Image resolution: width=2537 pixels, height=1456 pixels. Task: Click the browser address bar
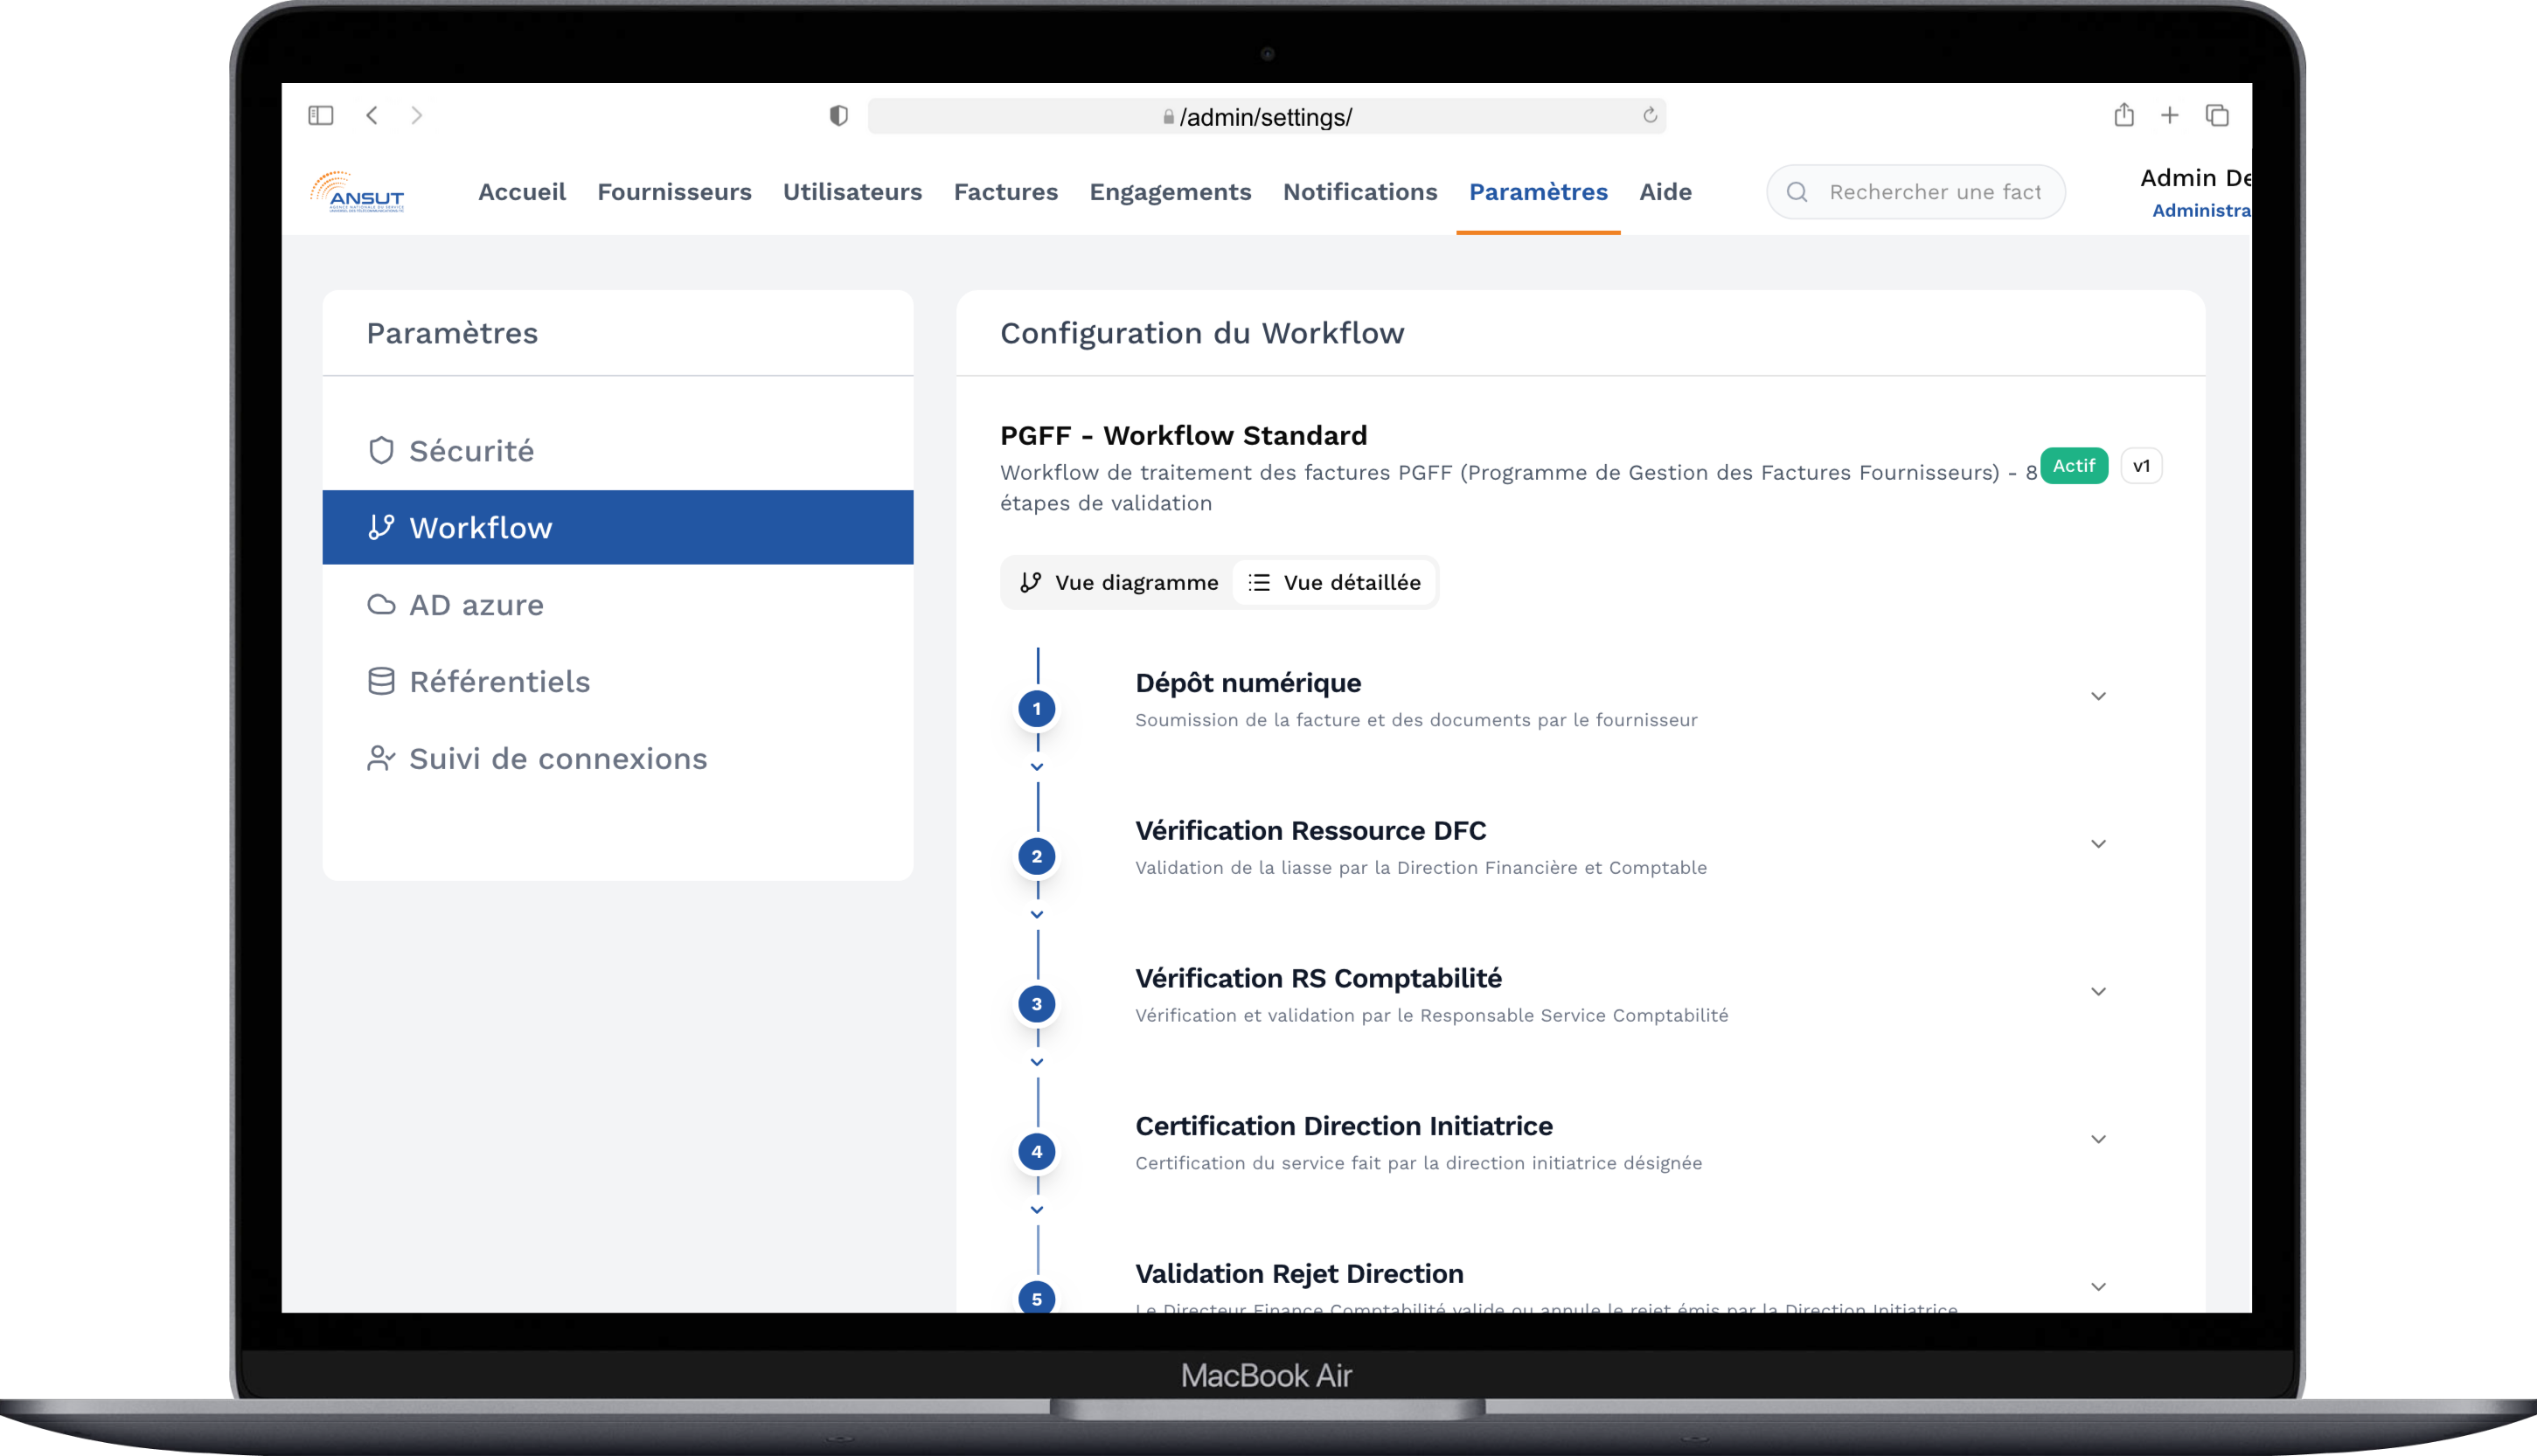tap(1266, 117)
